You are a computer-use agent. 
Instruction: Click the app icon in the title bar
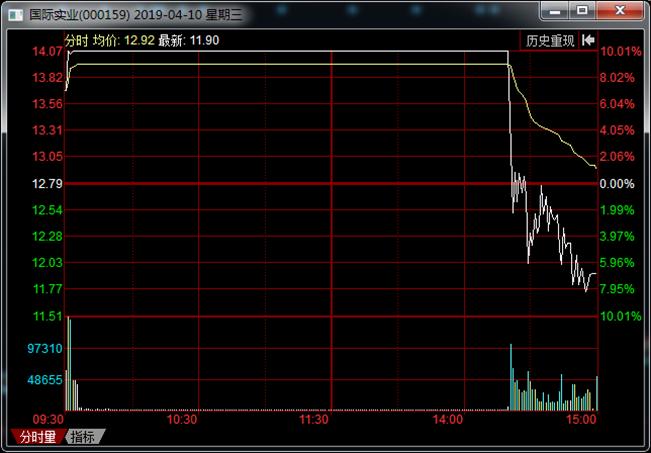click(x=16, y=15)
